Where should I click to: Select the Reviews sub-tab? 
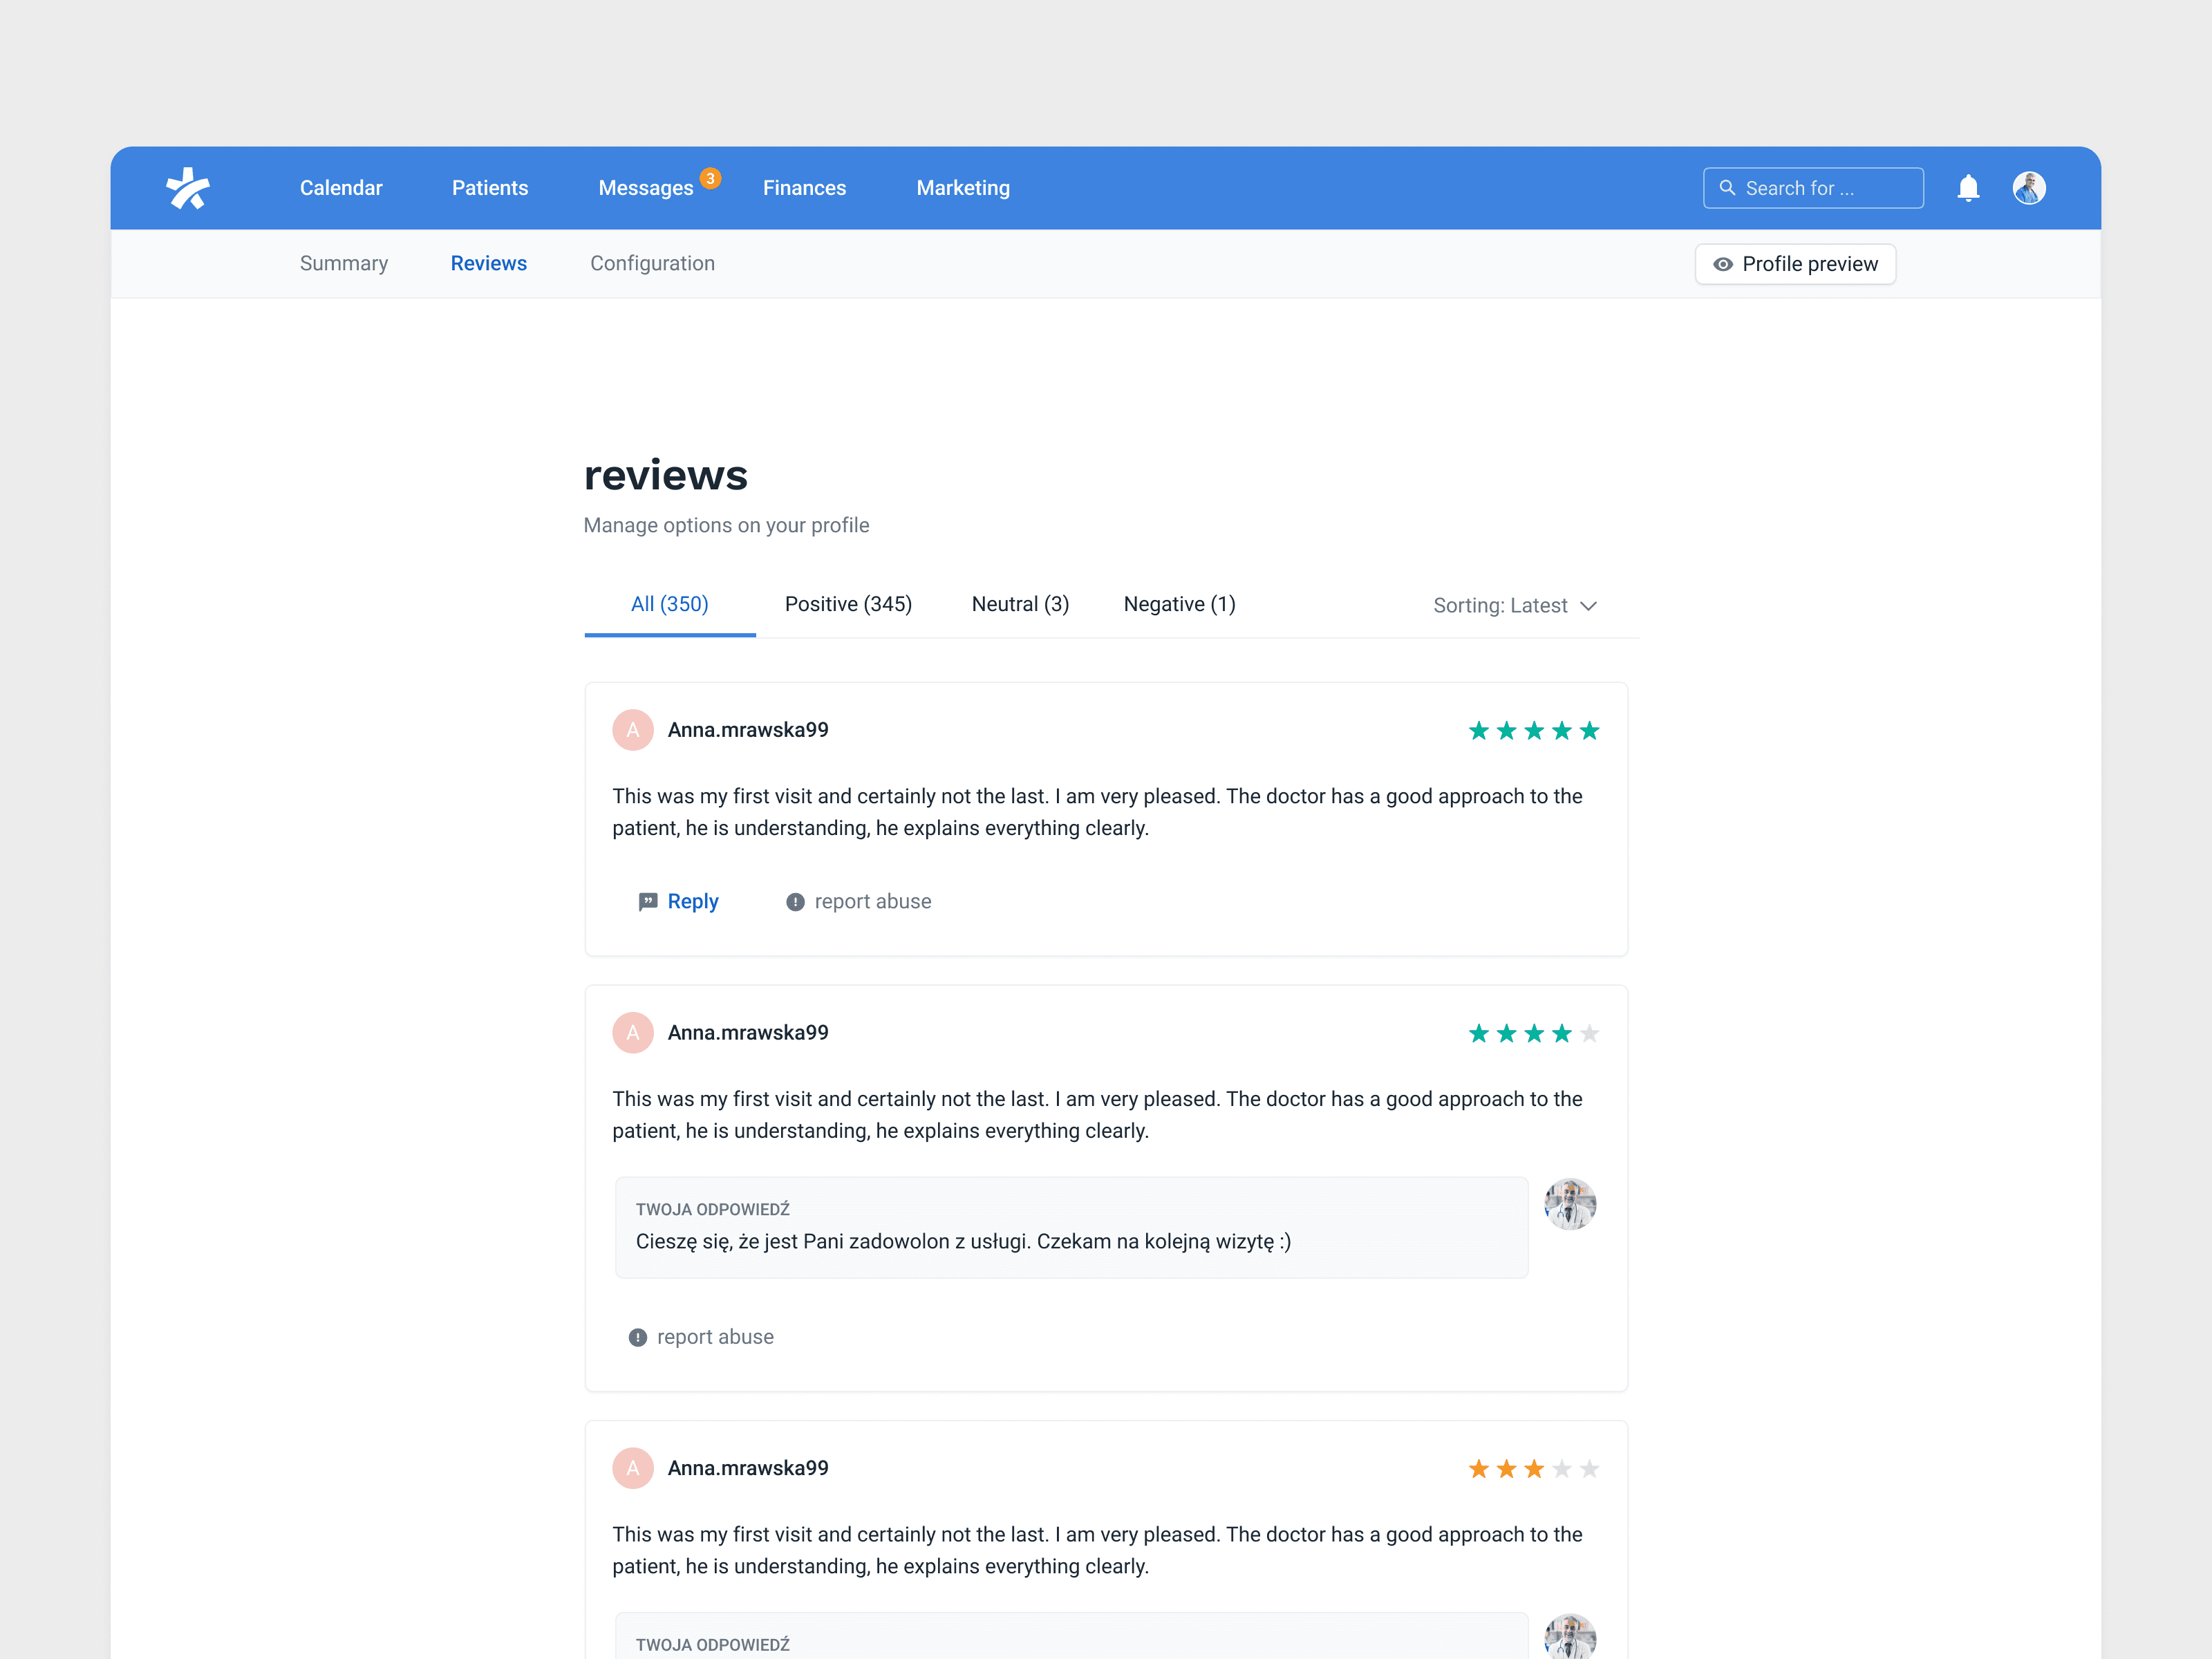click(489, 263)
